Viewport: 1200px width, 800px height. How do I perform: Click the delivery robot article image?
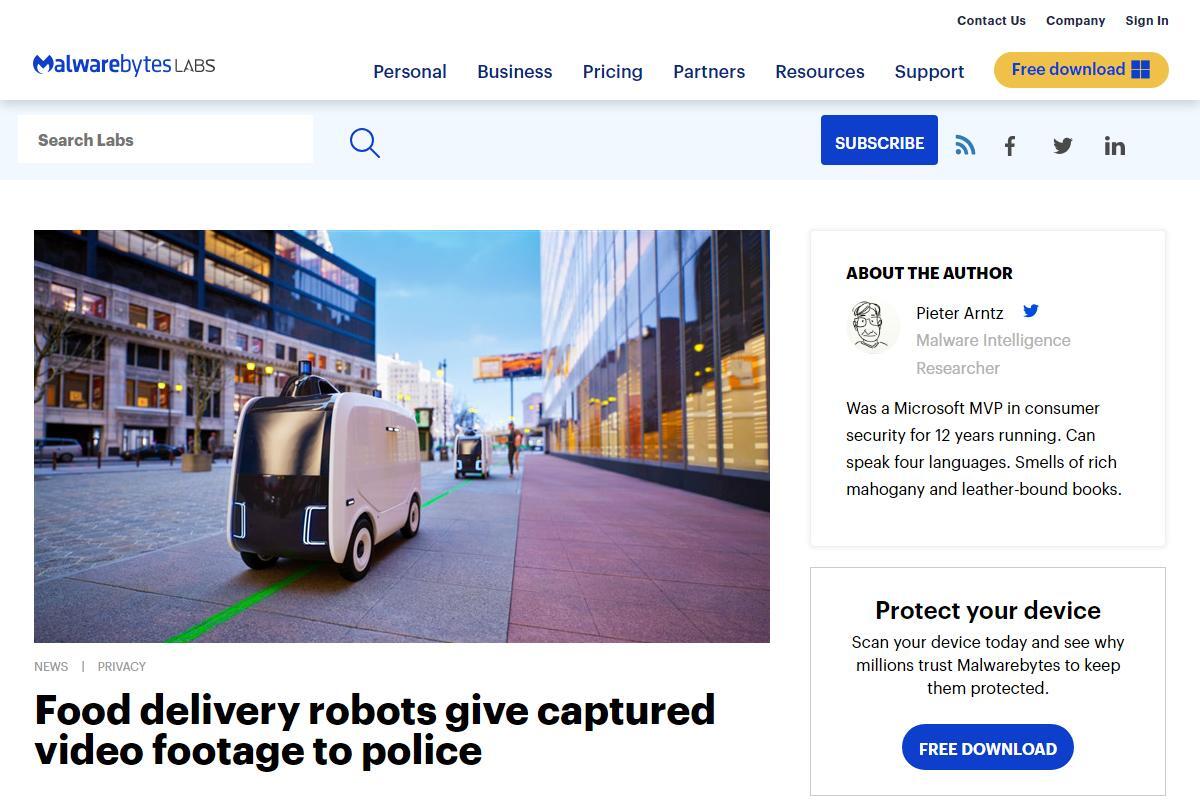click(x=402, y=436)
